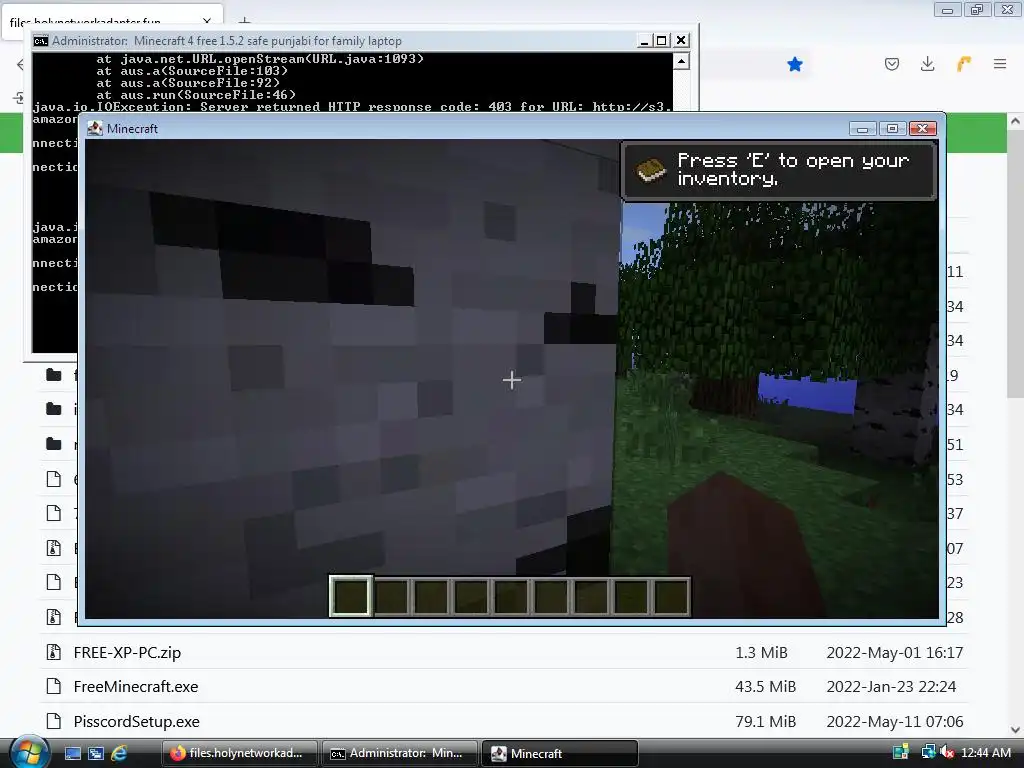Click the Switch Between Windows quick launch icon

(x=96, y=753)
